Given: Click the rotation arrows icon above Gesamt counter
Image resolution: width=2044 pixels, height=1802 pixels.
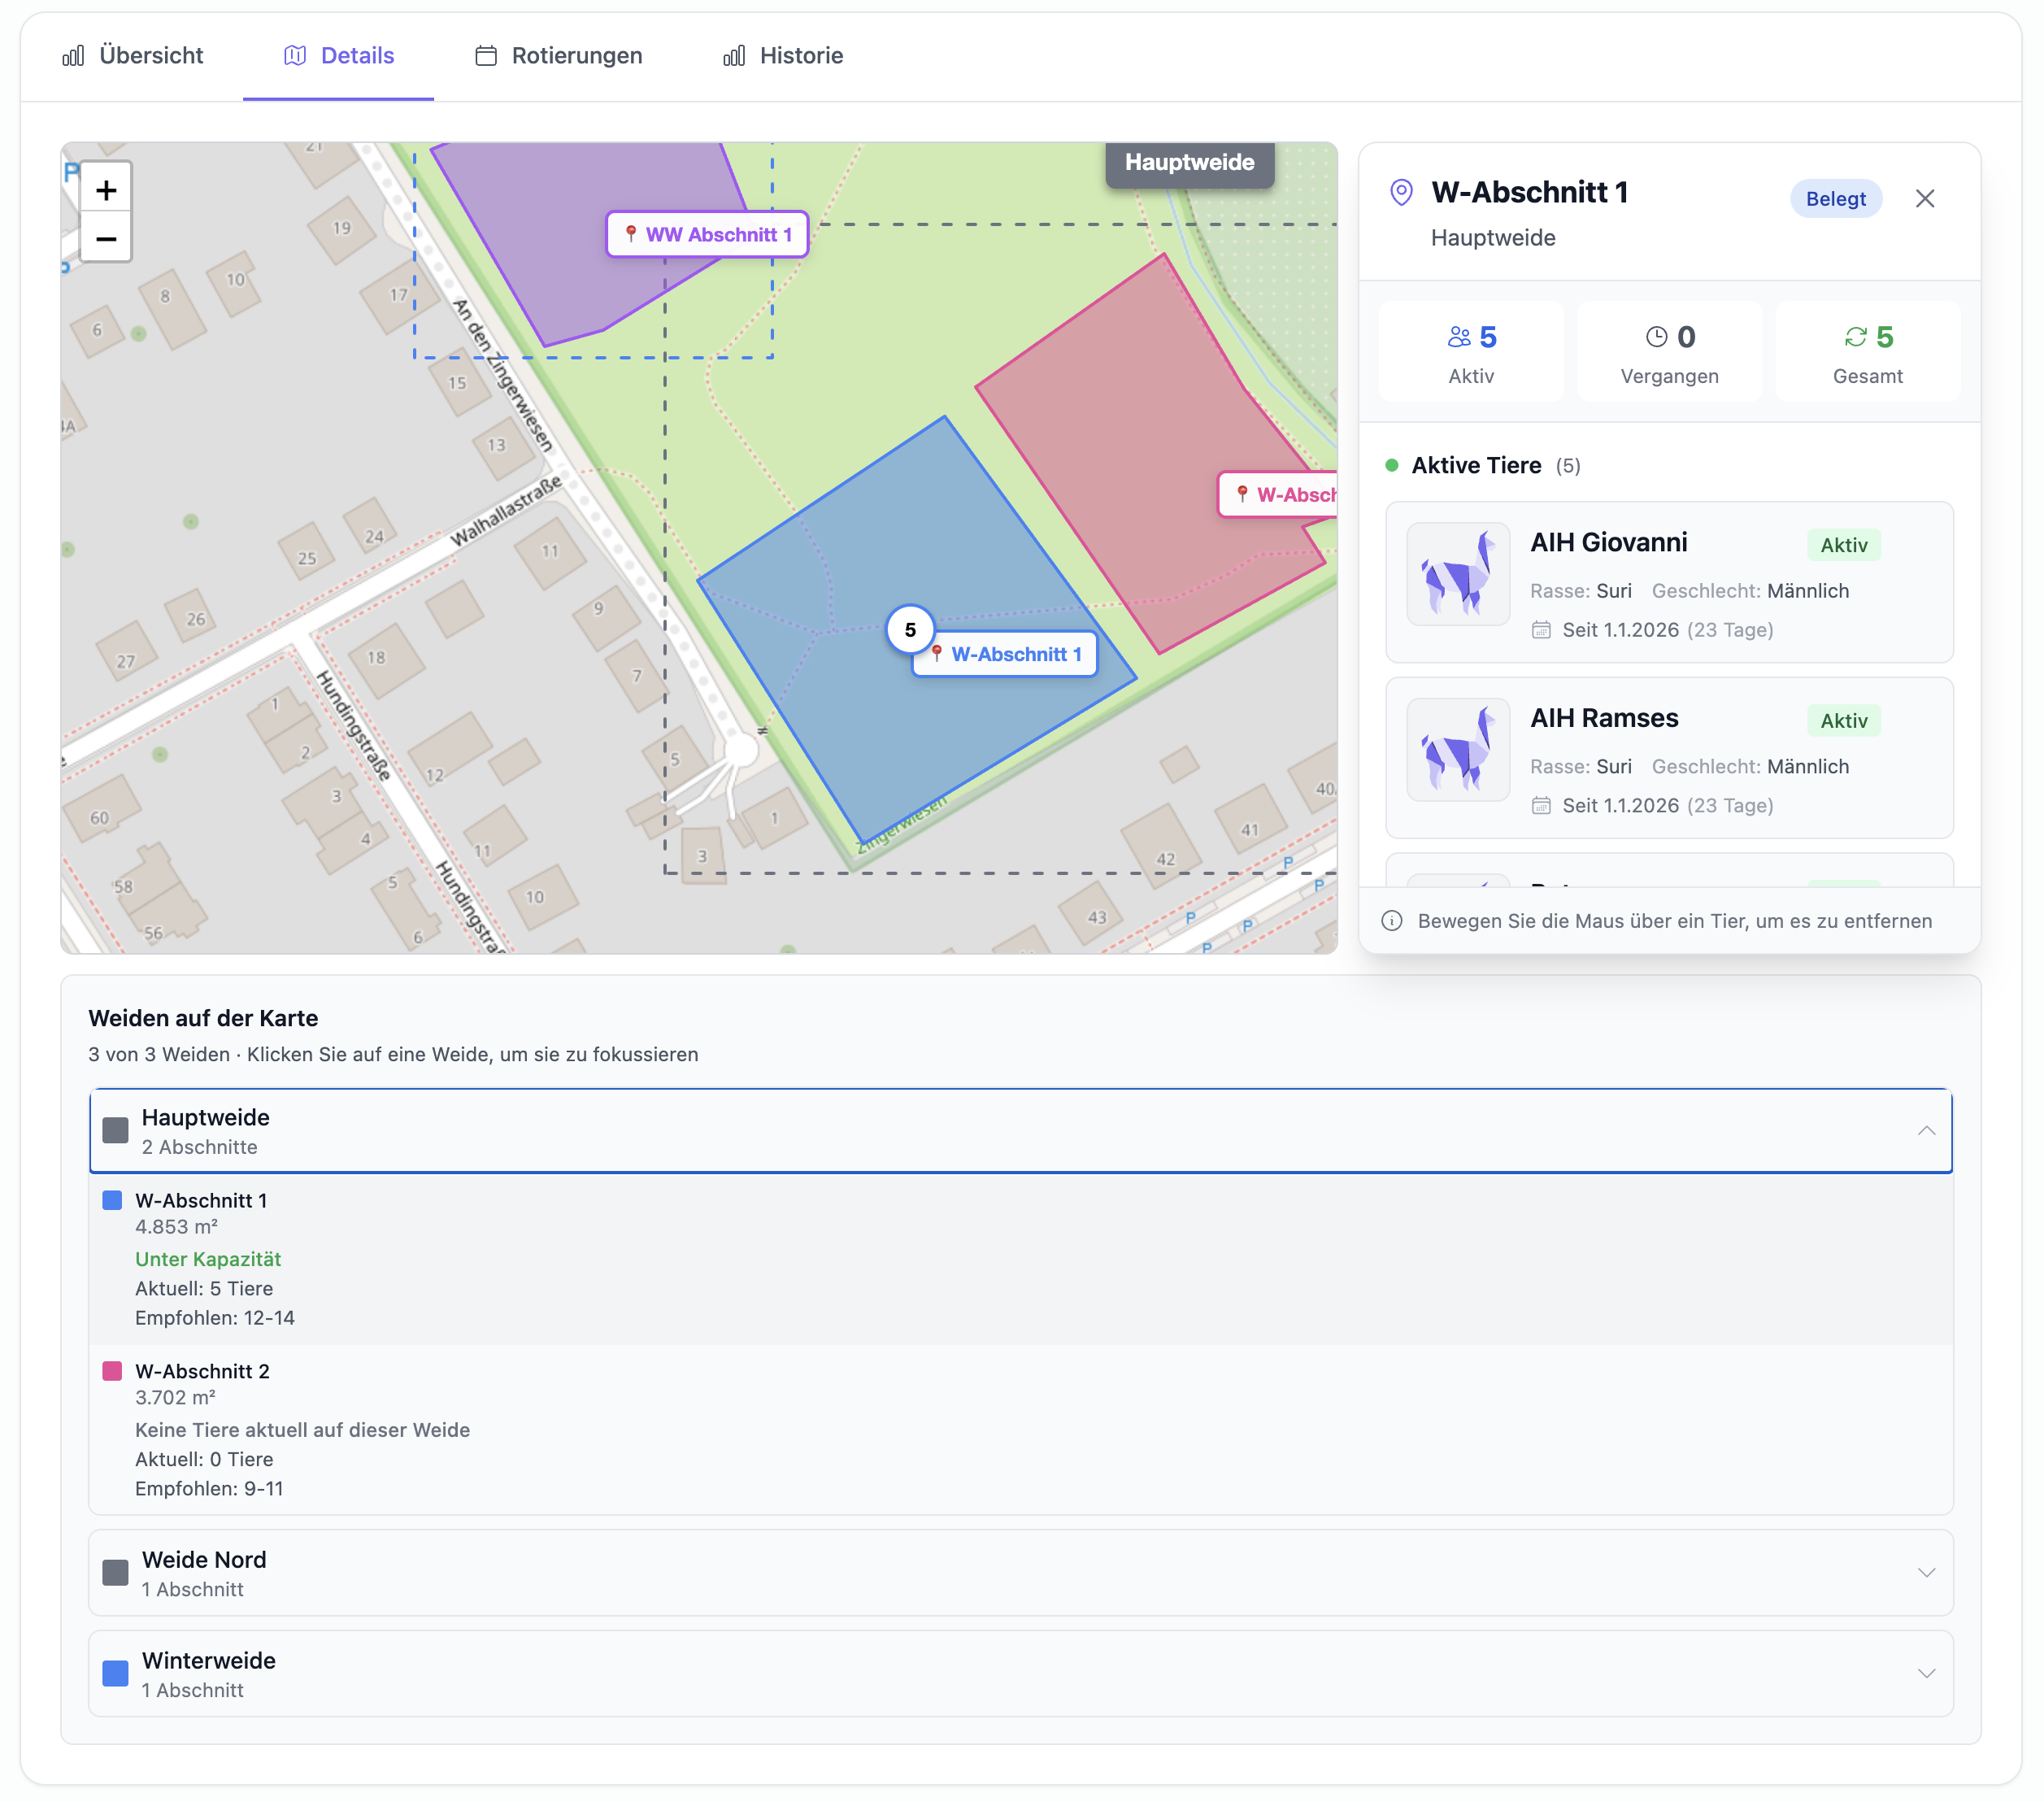Looking at the screenshot, I should click(1857, 337).
